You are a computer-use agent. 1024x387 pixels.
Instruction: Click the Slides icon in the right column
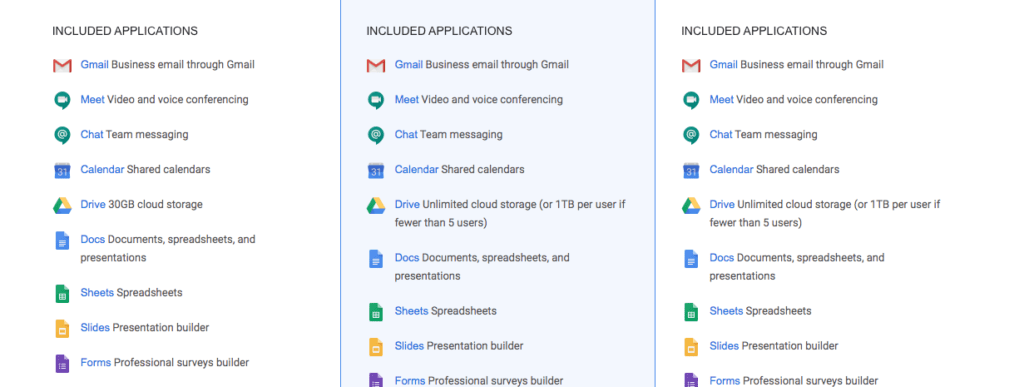691,347
